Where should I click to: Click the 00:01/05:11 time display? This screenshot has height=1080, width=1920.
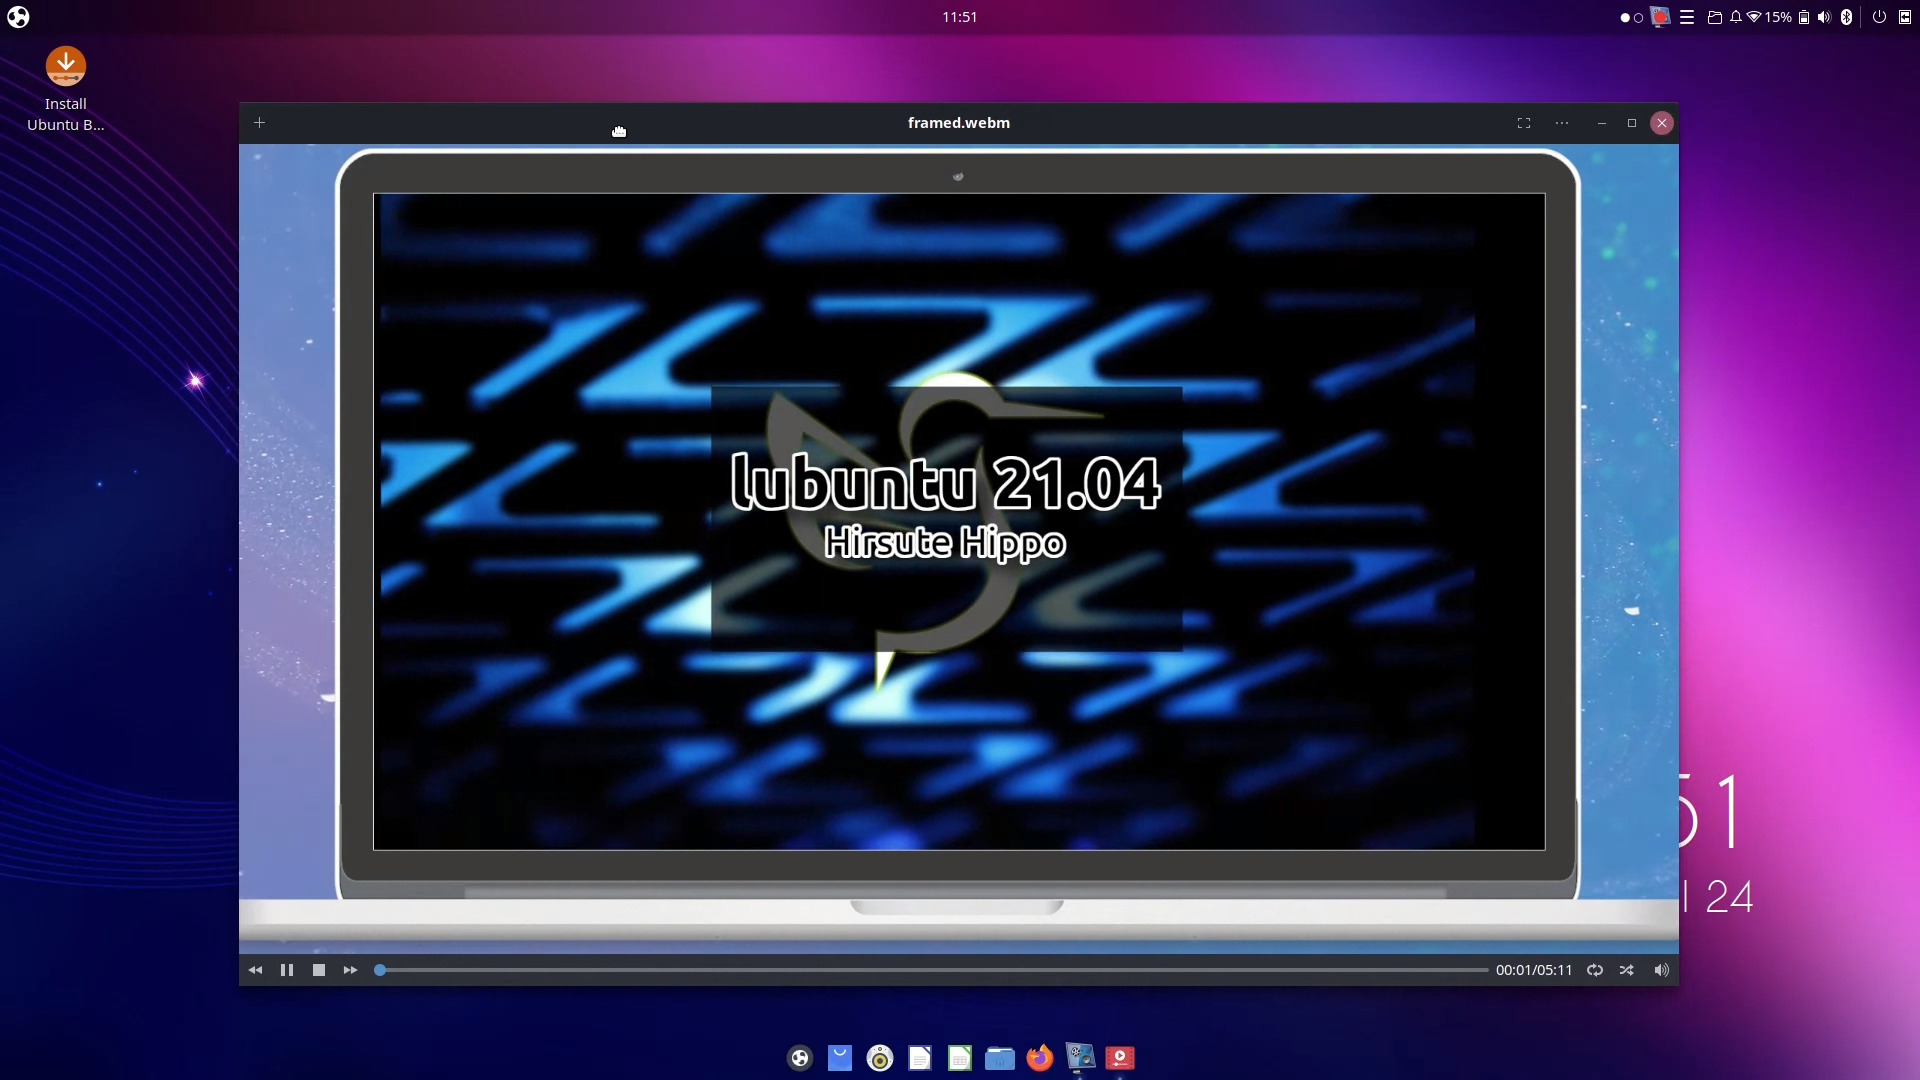1534,970
